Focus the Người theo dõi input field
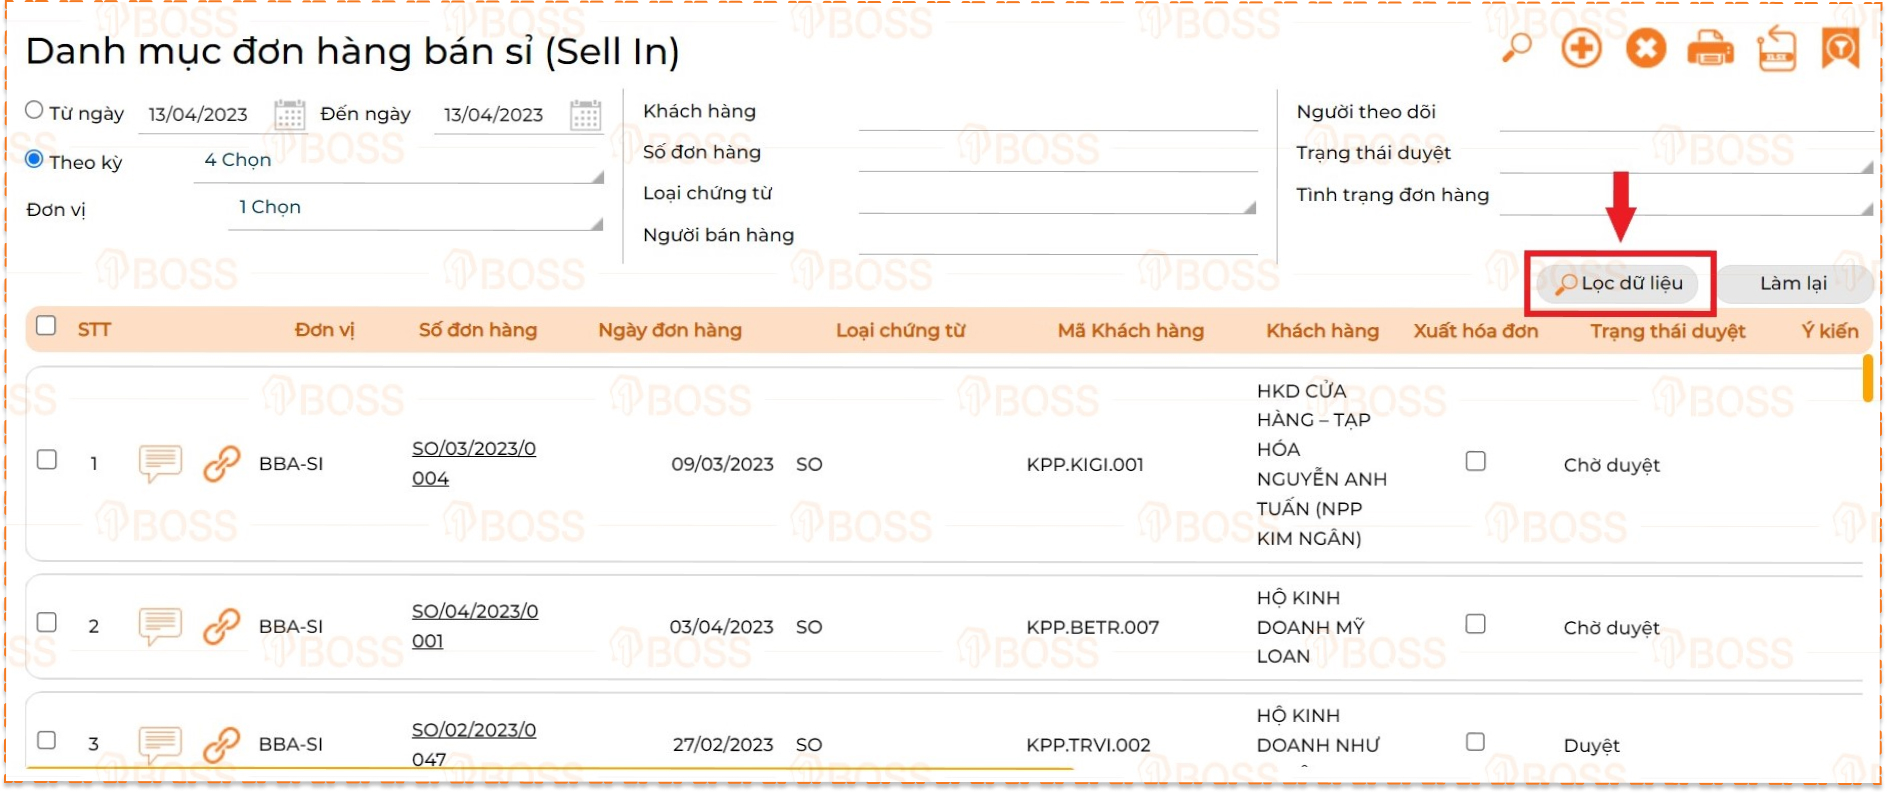 1686,113
